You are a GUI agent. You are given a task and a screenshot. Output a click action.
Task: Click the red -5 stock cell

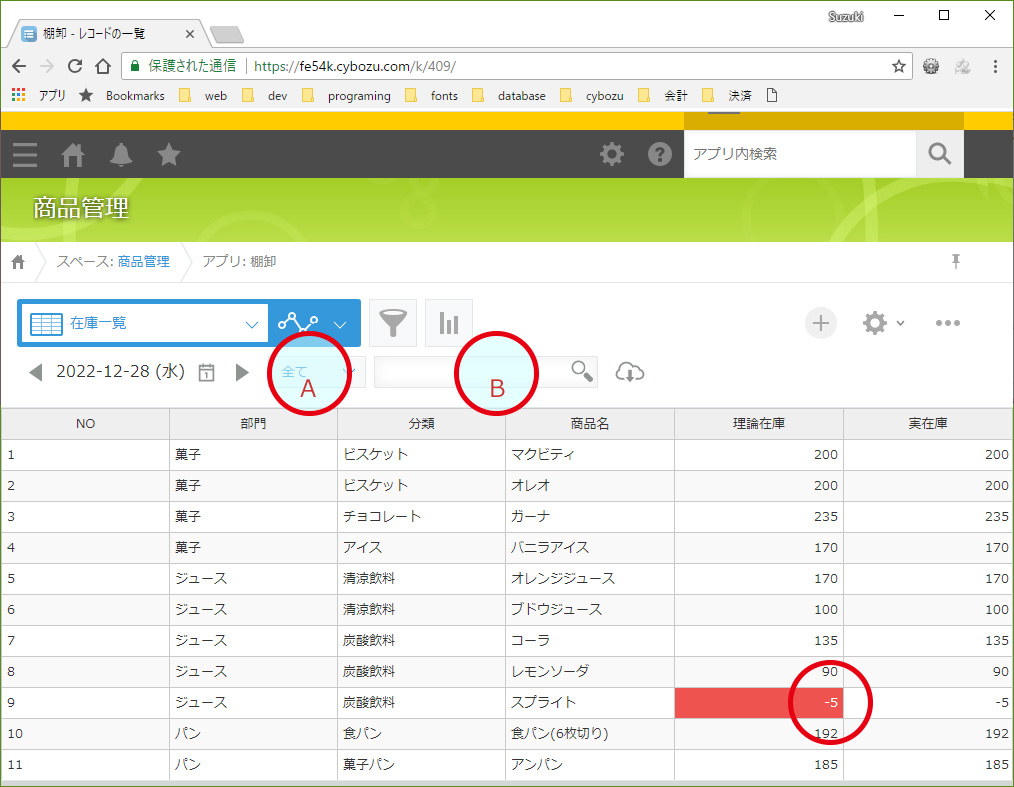[759, 702]
